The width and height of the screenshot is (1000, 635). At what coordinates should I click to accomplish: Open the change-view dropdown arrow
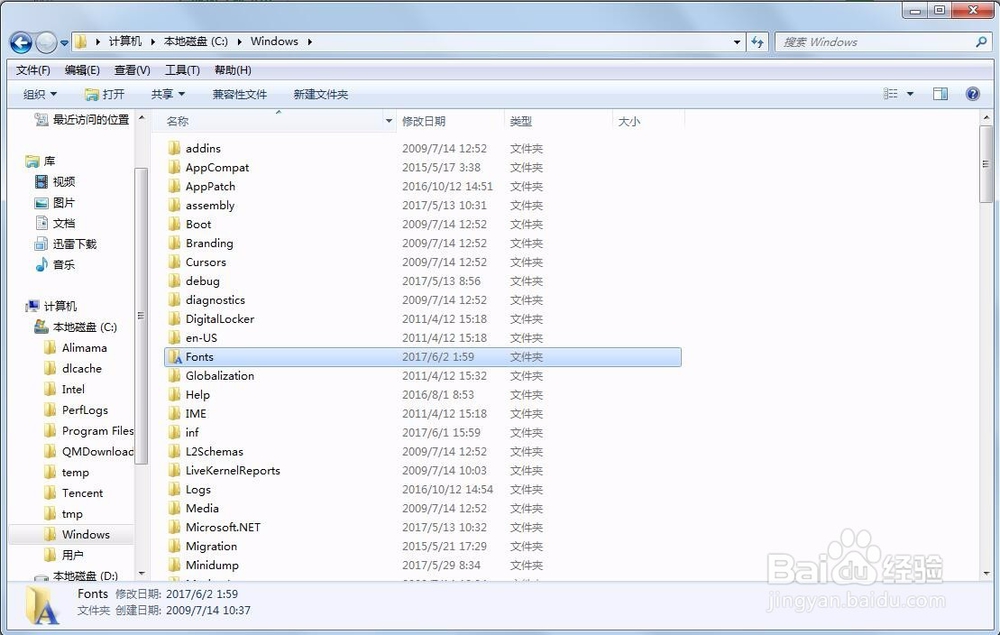(908, 93)
